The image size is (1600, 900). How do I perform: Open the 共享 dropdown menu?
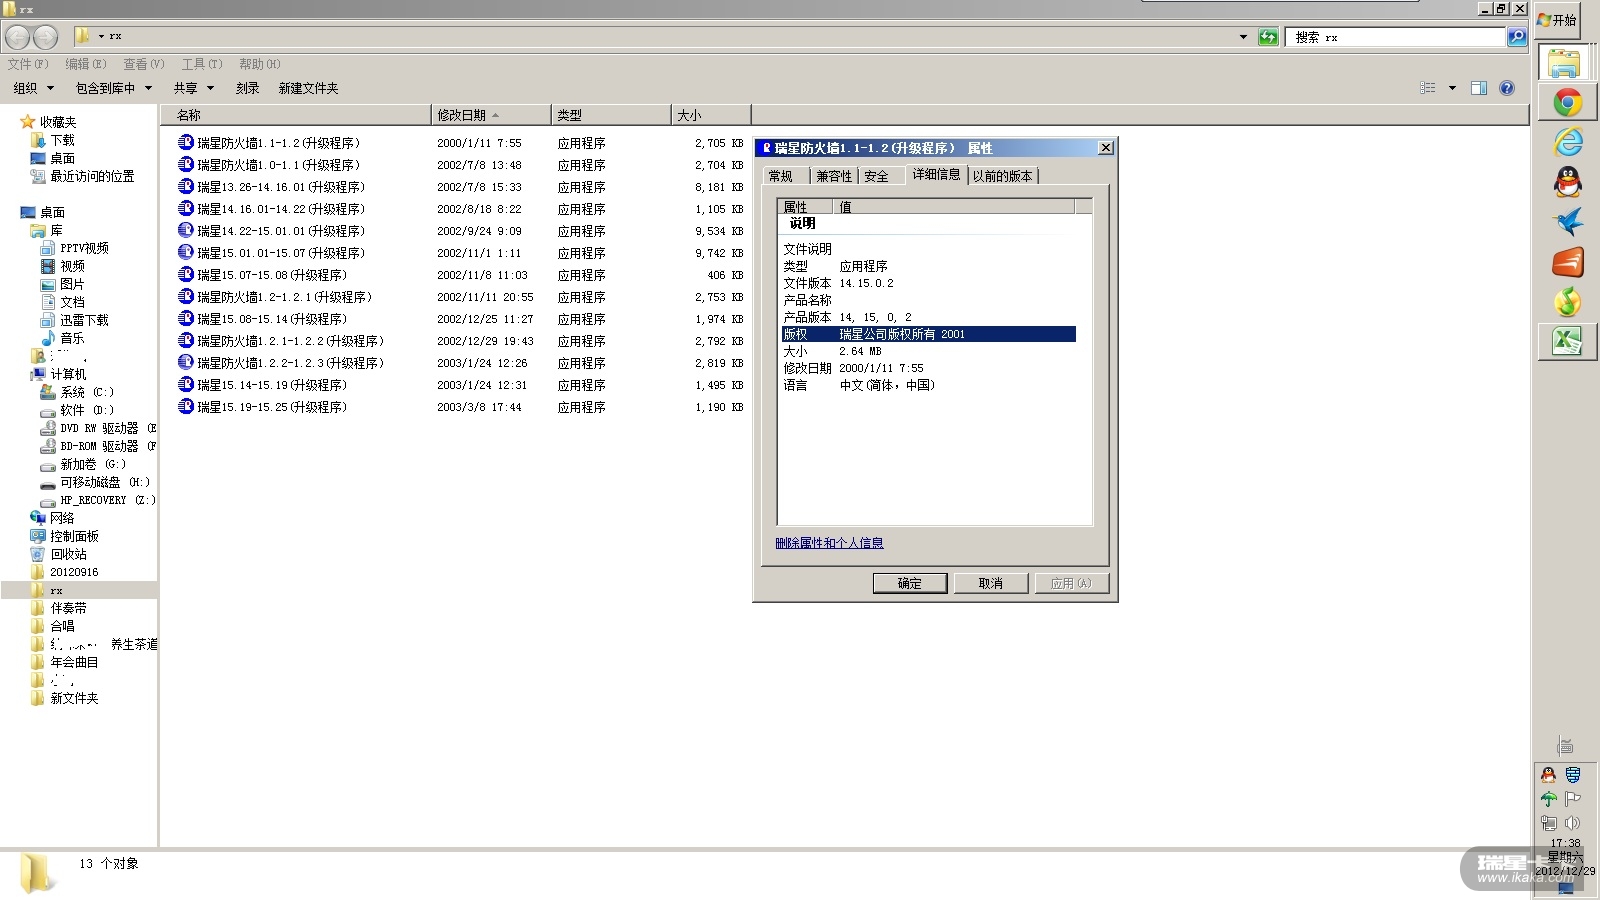[194, 88]
